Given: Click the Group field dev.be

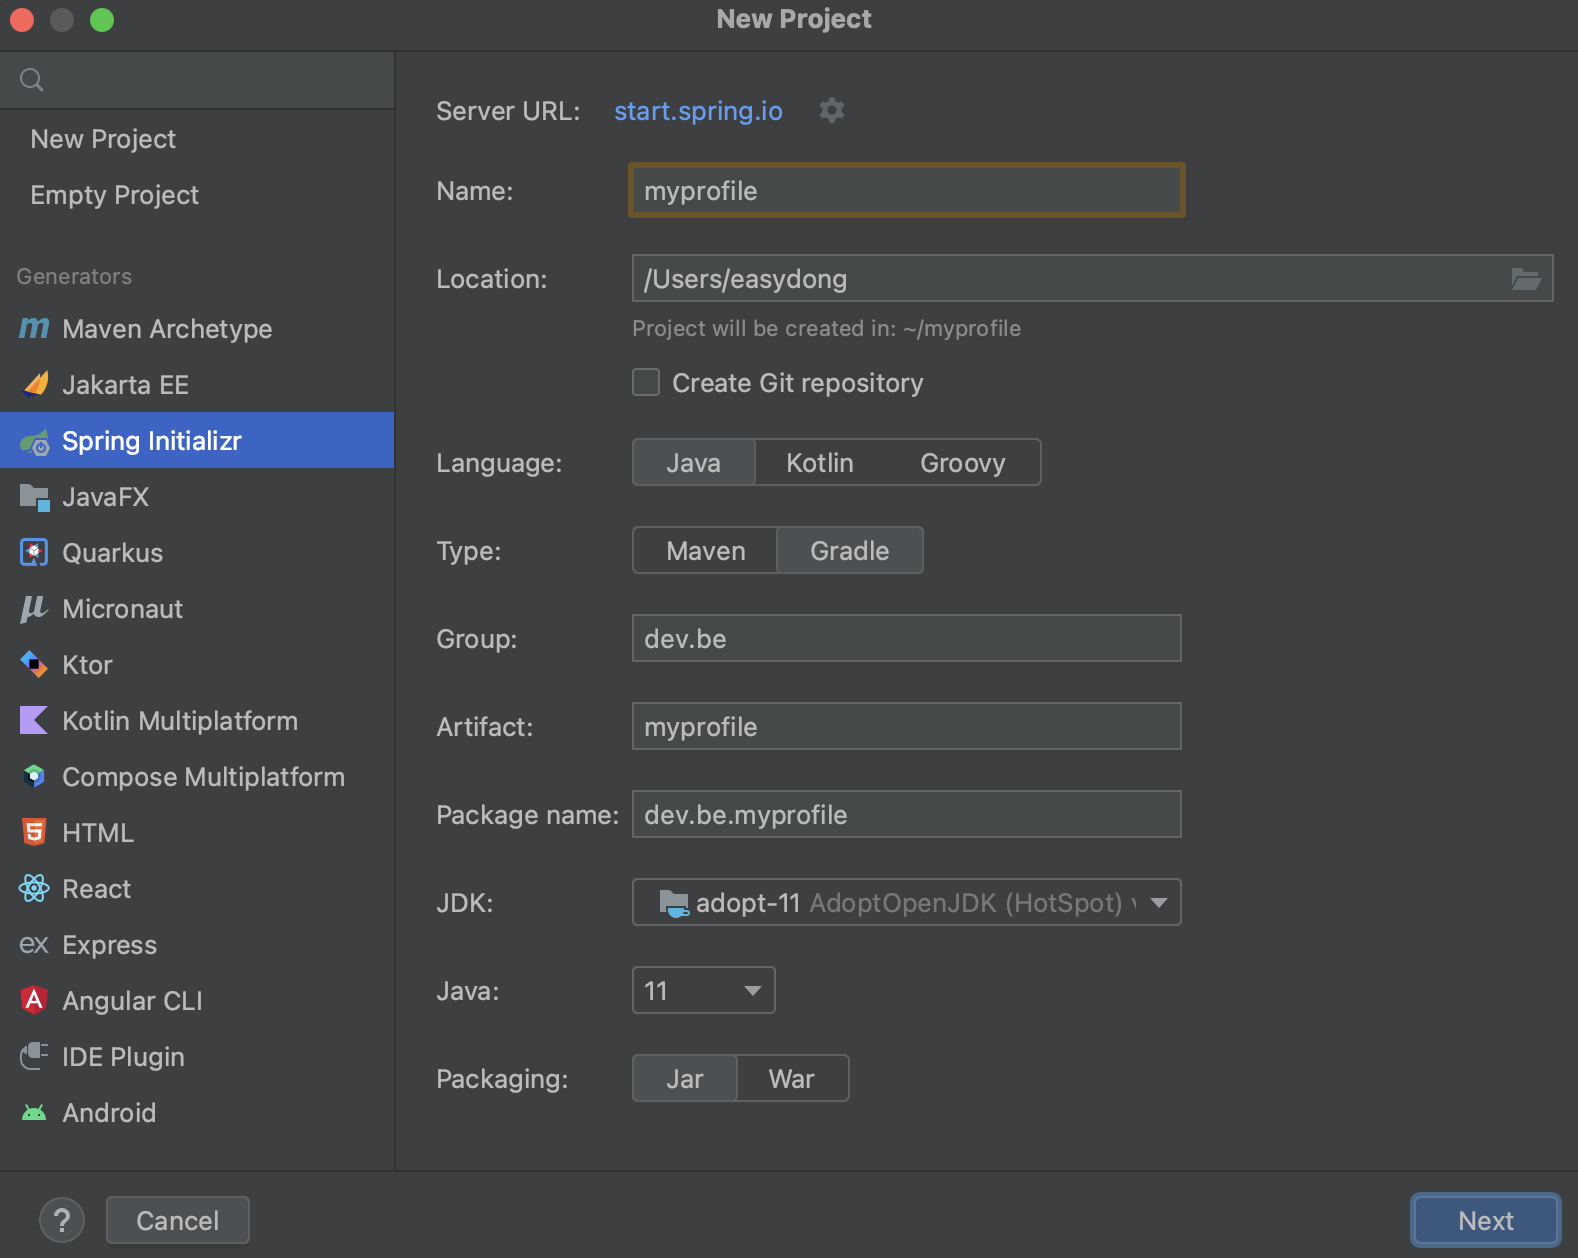Looking at the screenshot, I should tap(907, 639).
